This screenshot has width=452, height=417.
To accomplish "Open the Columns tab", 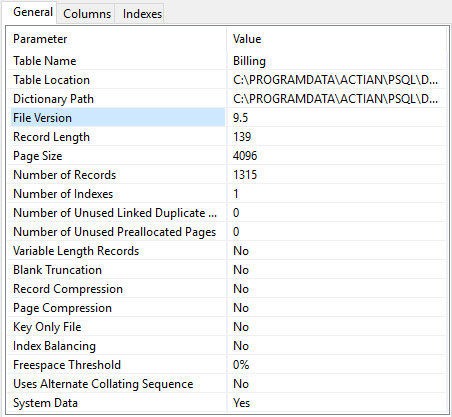I will [87, 14].
